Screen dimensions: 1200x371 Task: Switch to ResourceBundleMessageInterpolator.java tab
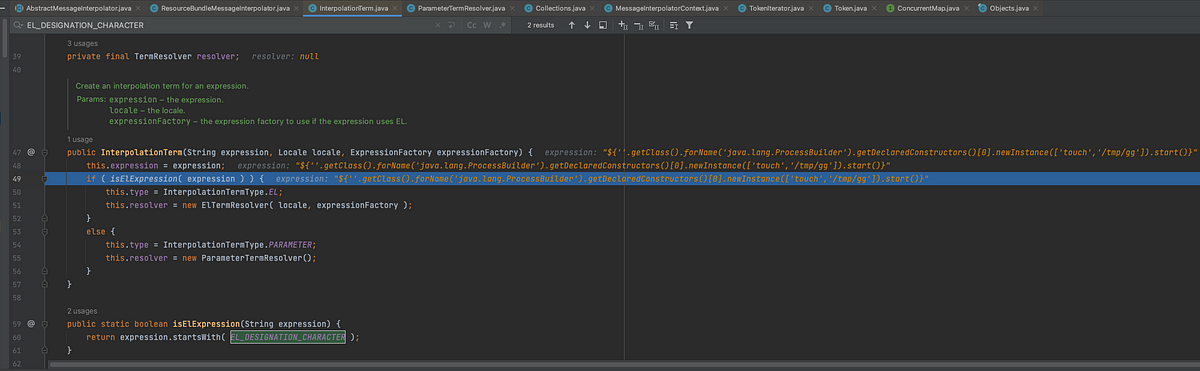tap(225, 8)
